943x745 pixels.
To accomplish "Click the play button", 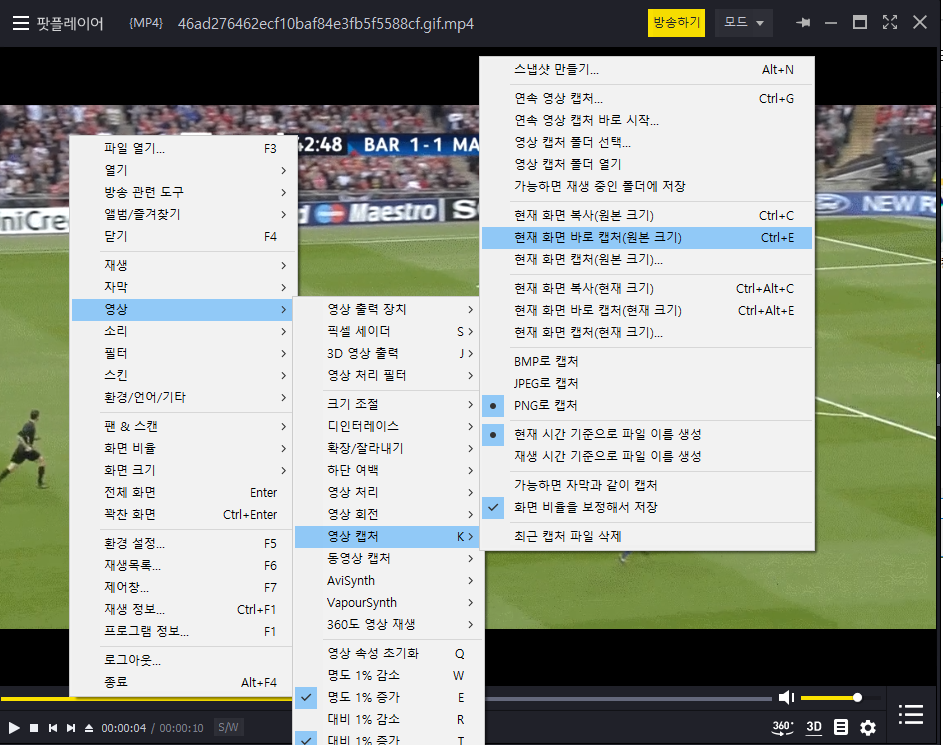I will (x=14, y=728).
